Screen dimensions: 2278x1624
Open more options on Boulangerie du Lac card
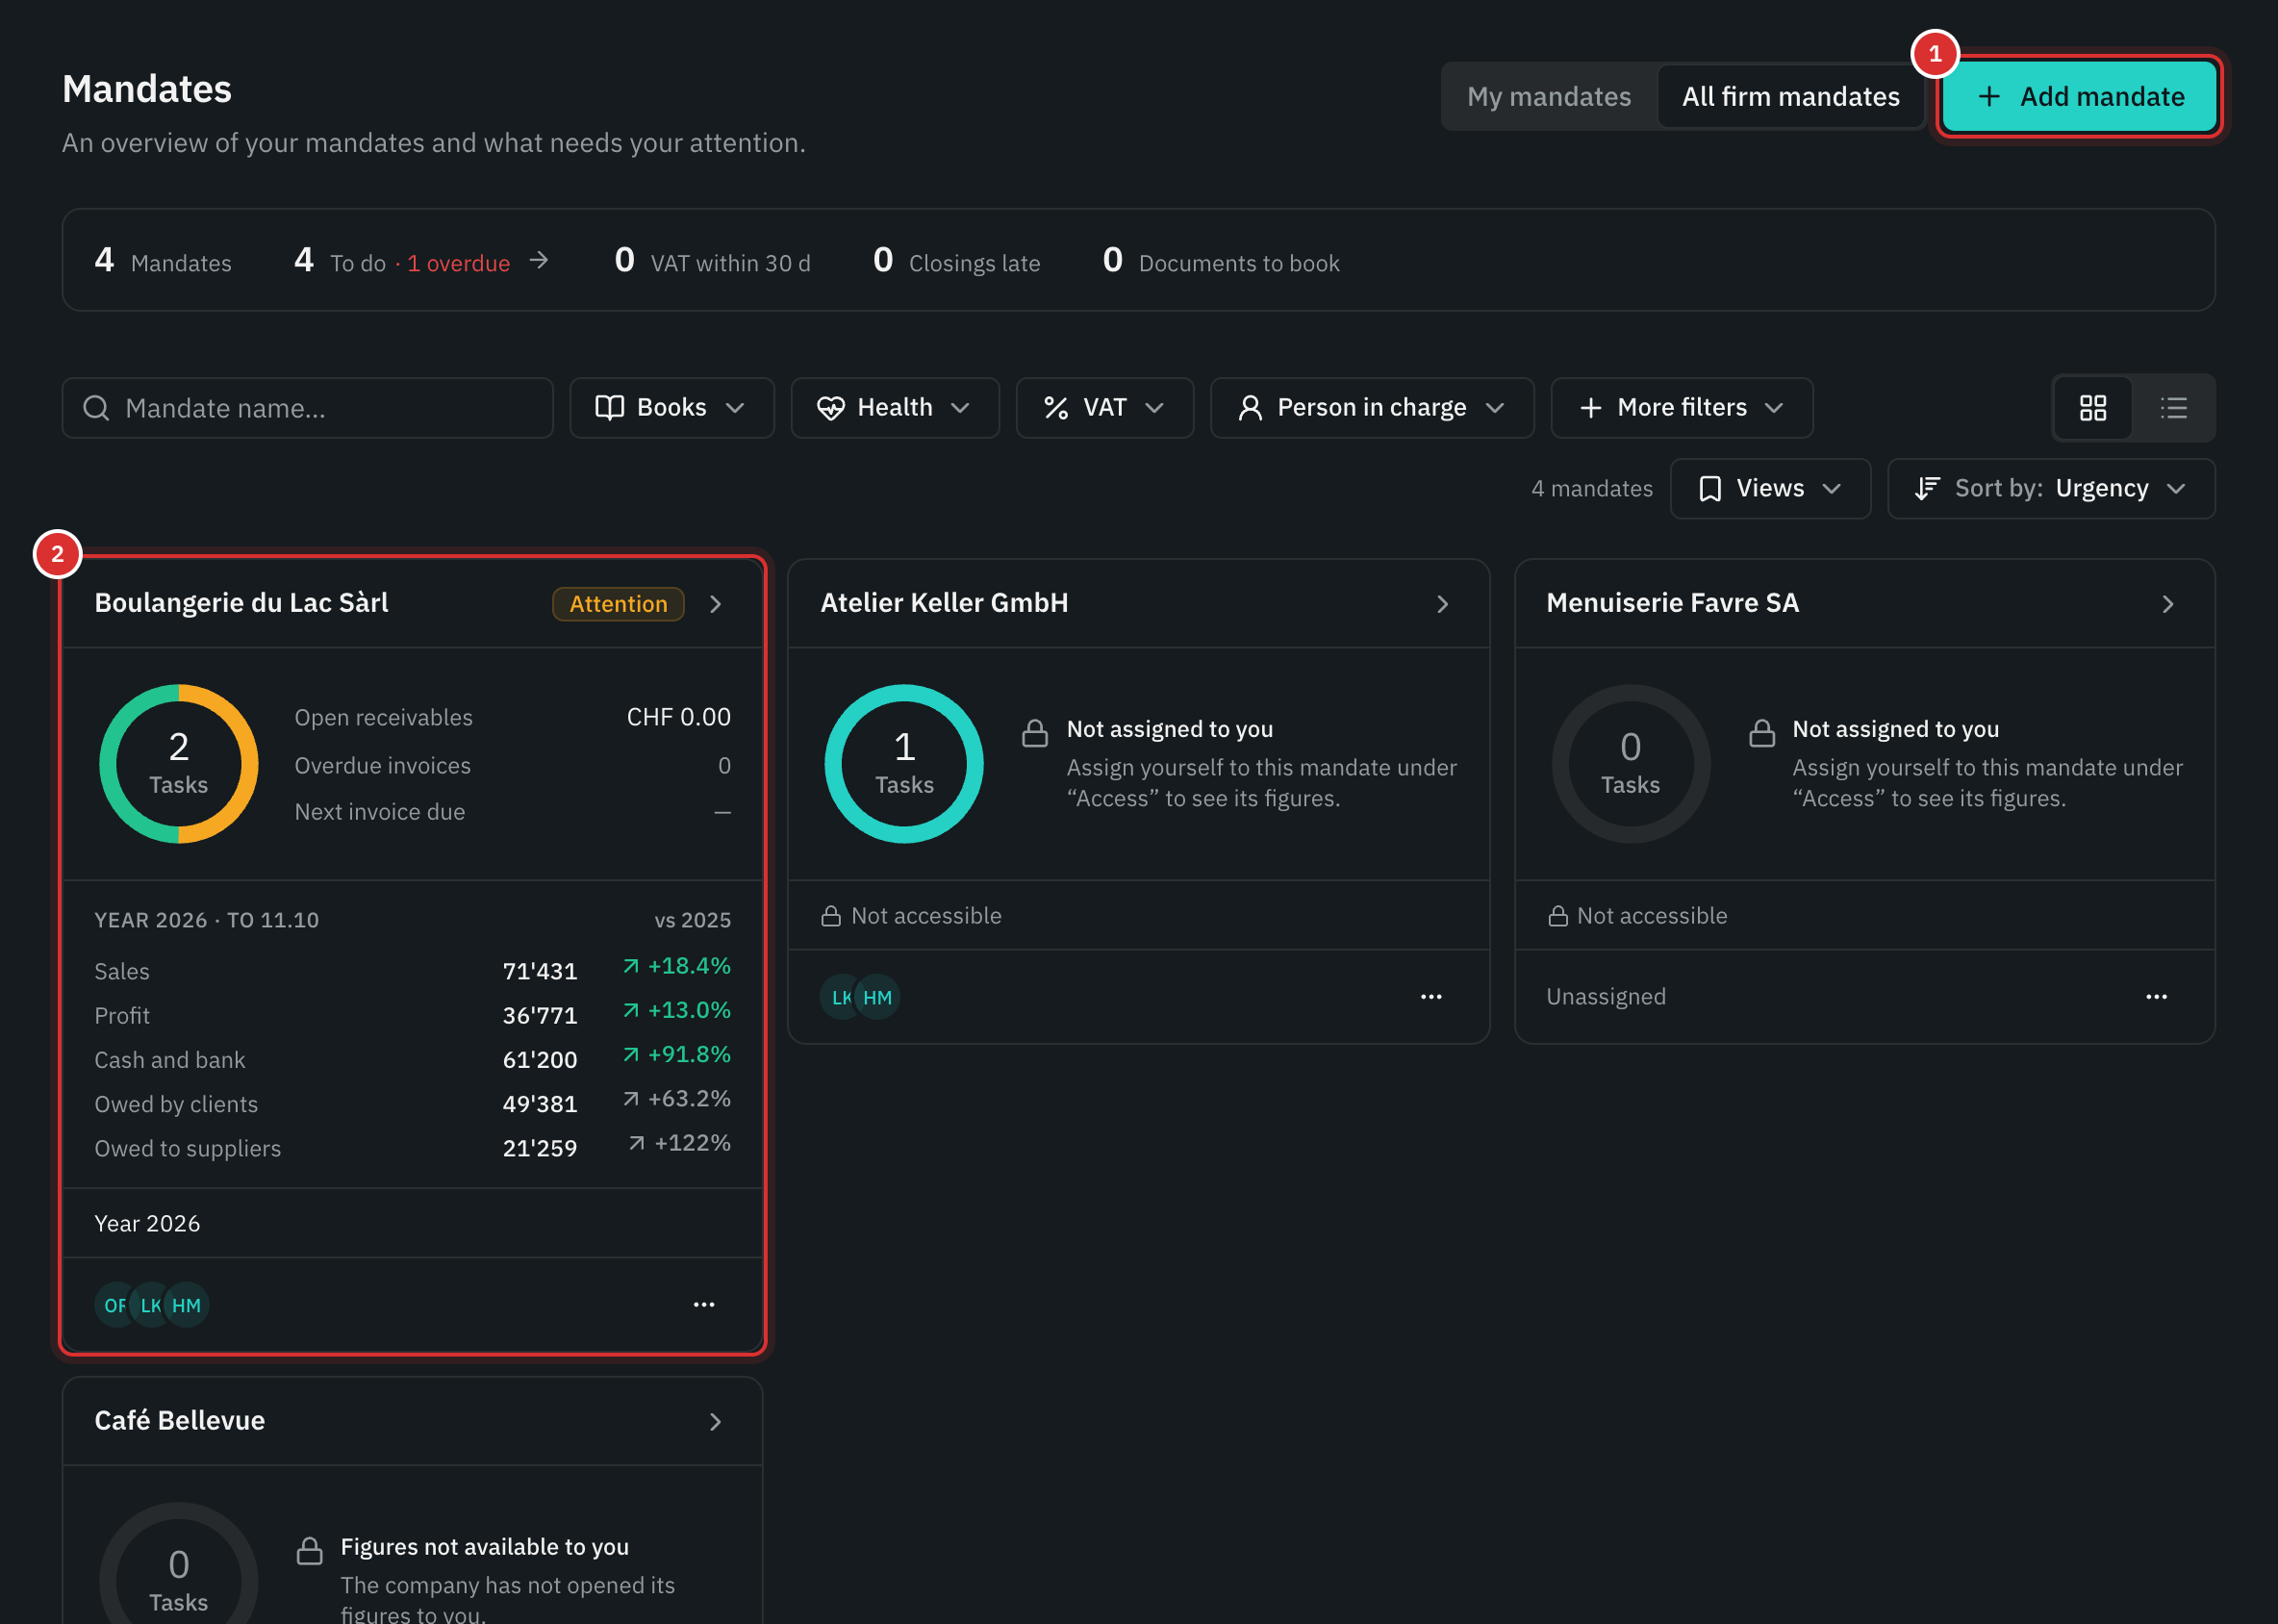click(704, 1305)
